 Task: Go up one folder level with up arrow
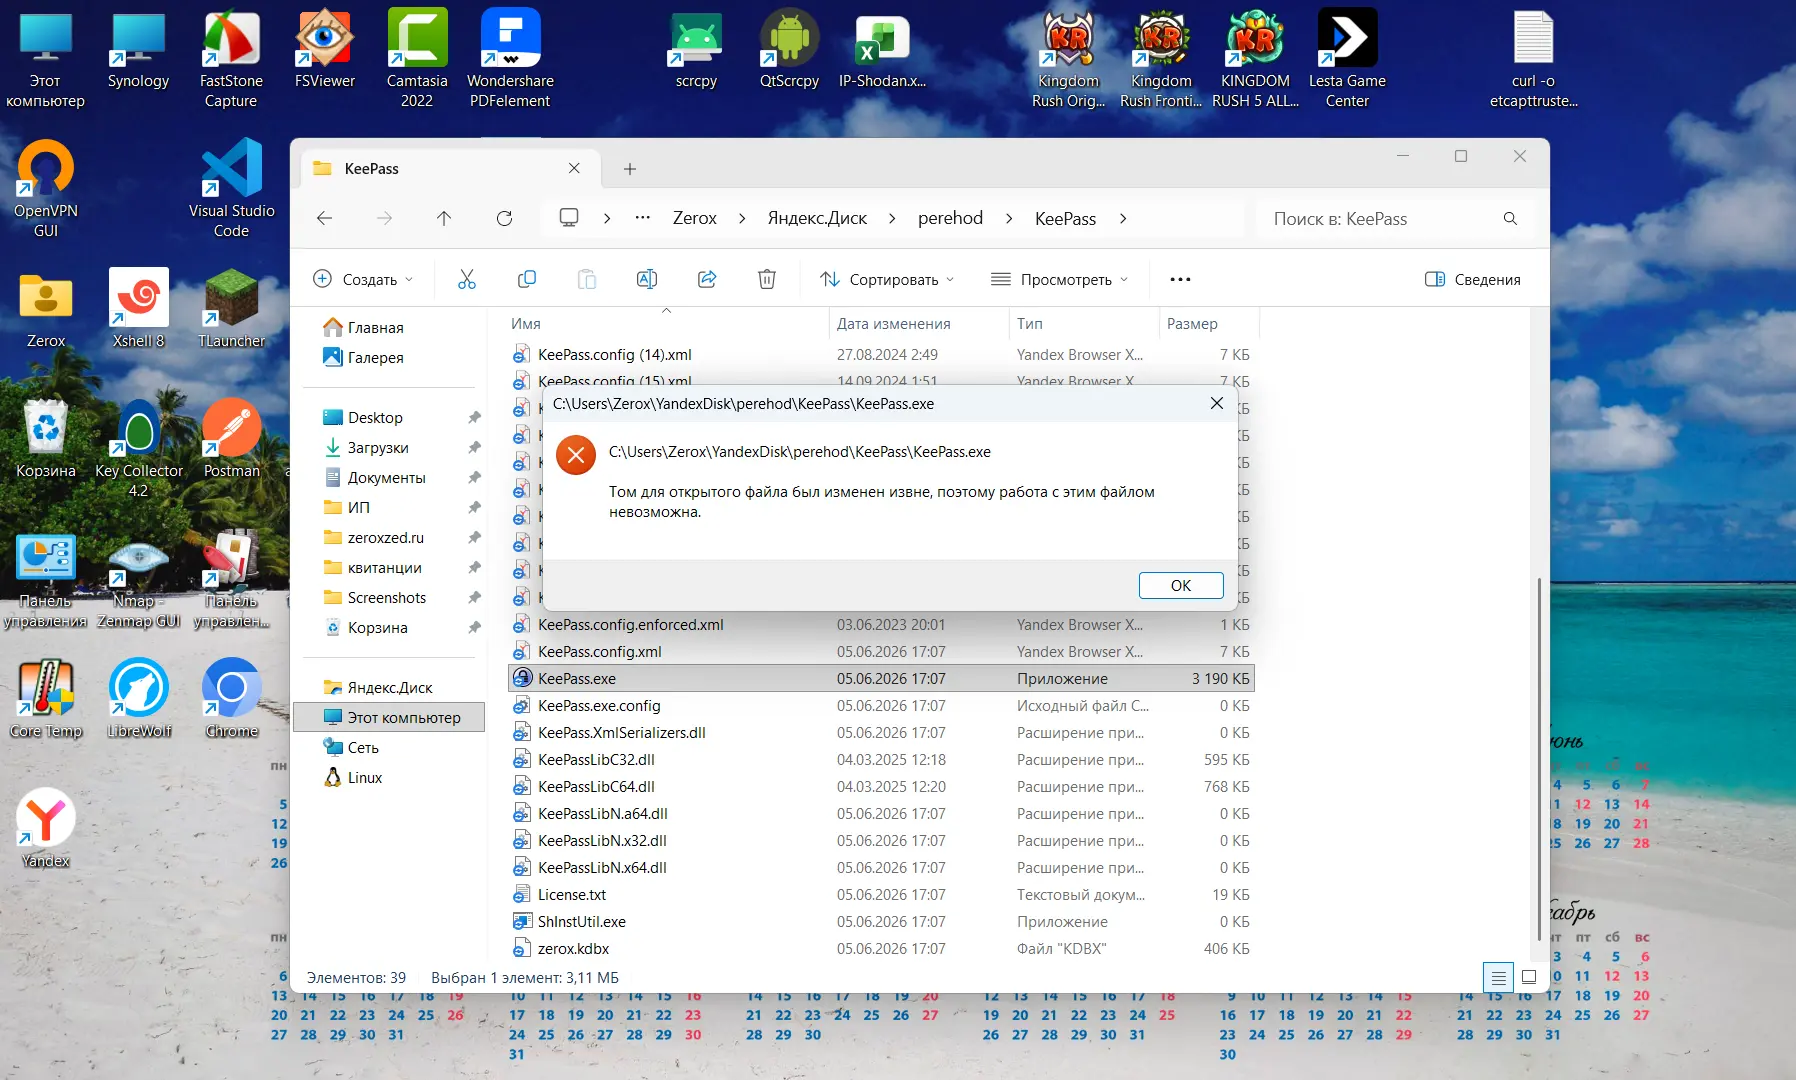coord(444,218)
